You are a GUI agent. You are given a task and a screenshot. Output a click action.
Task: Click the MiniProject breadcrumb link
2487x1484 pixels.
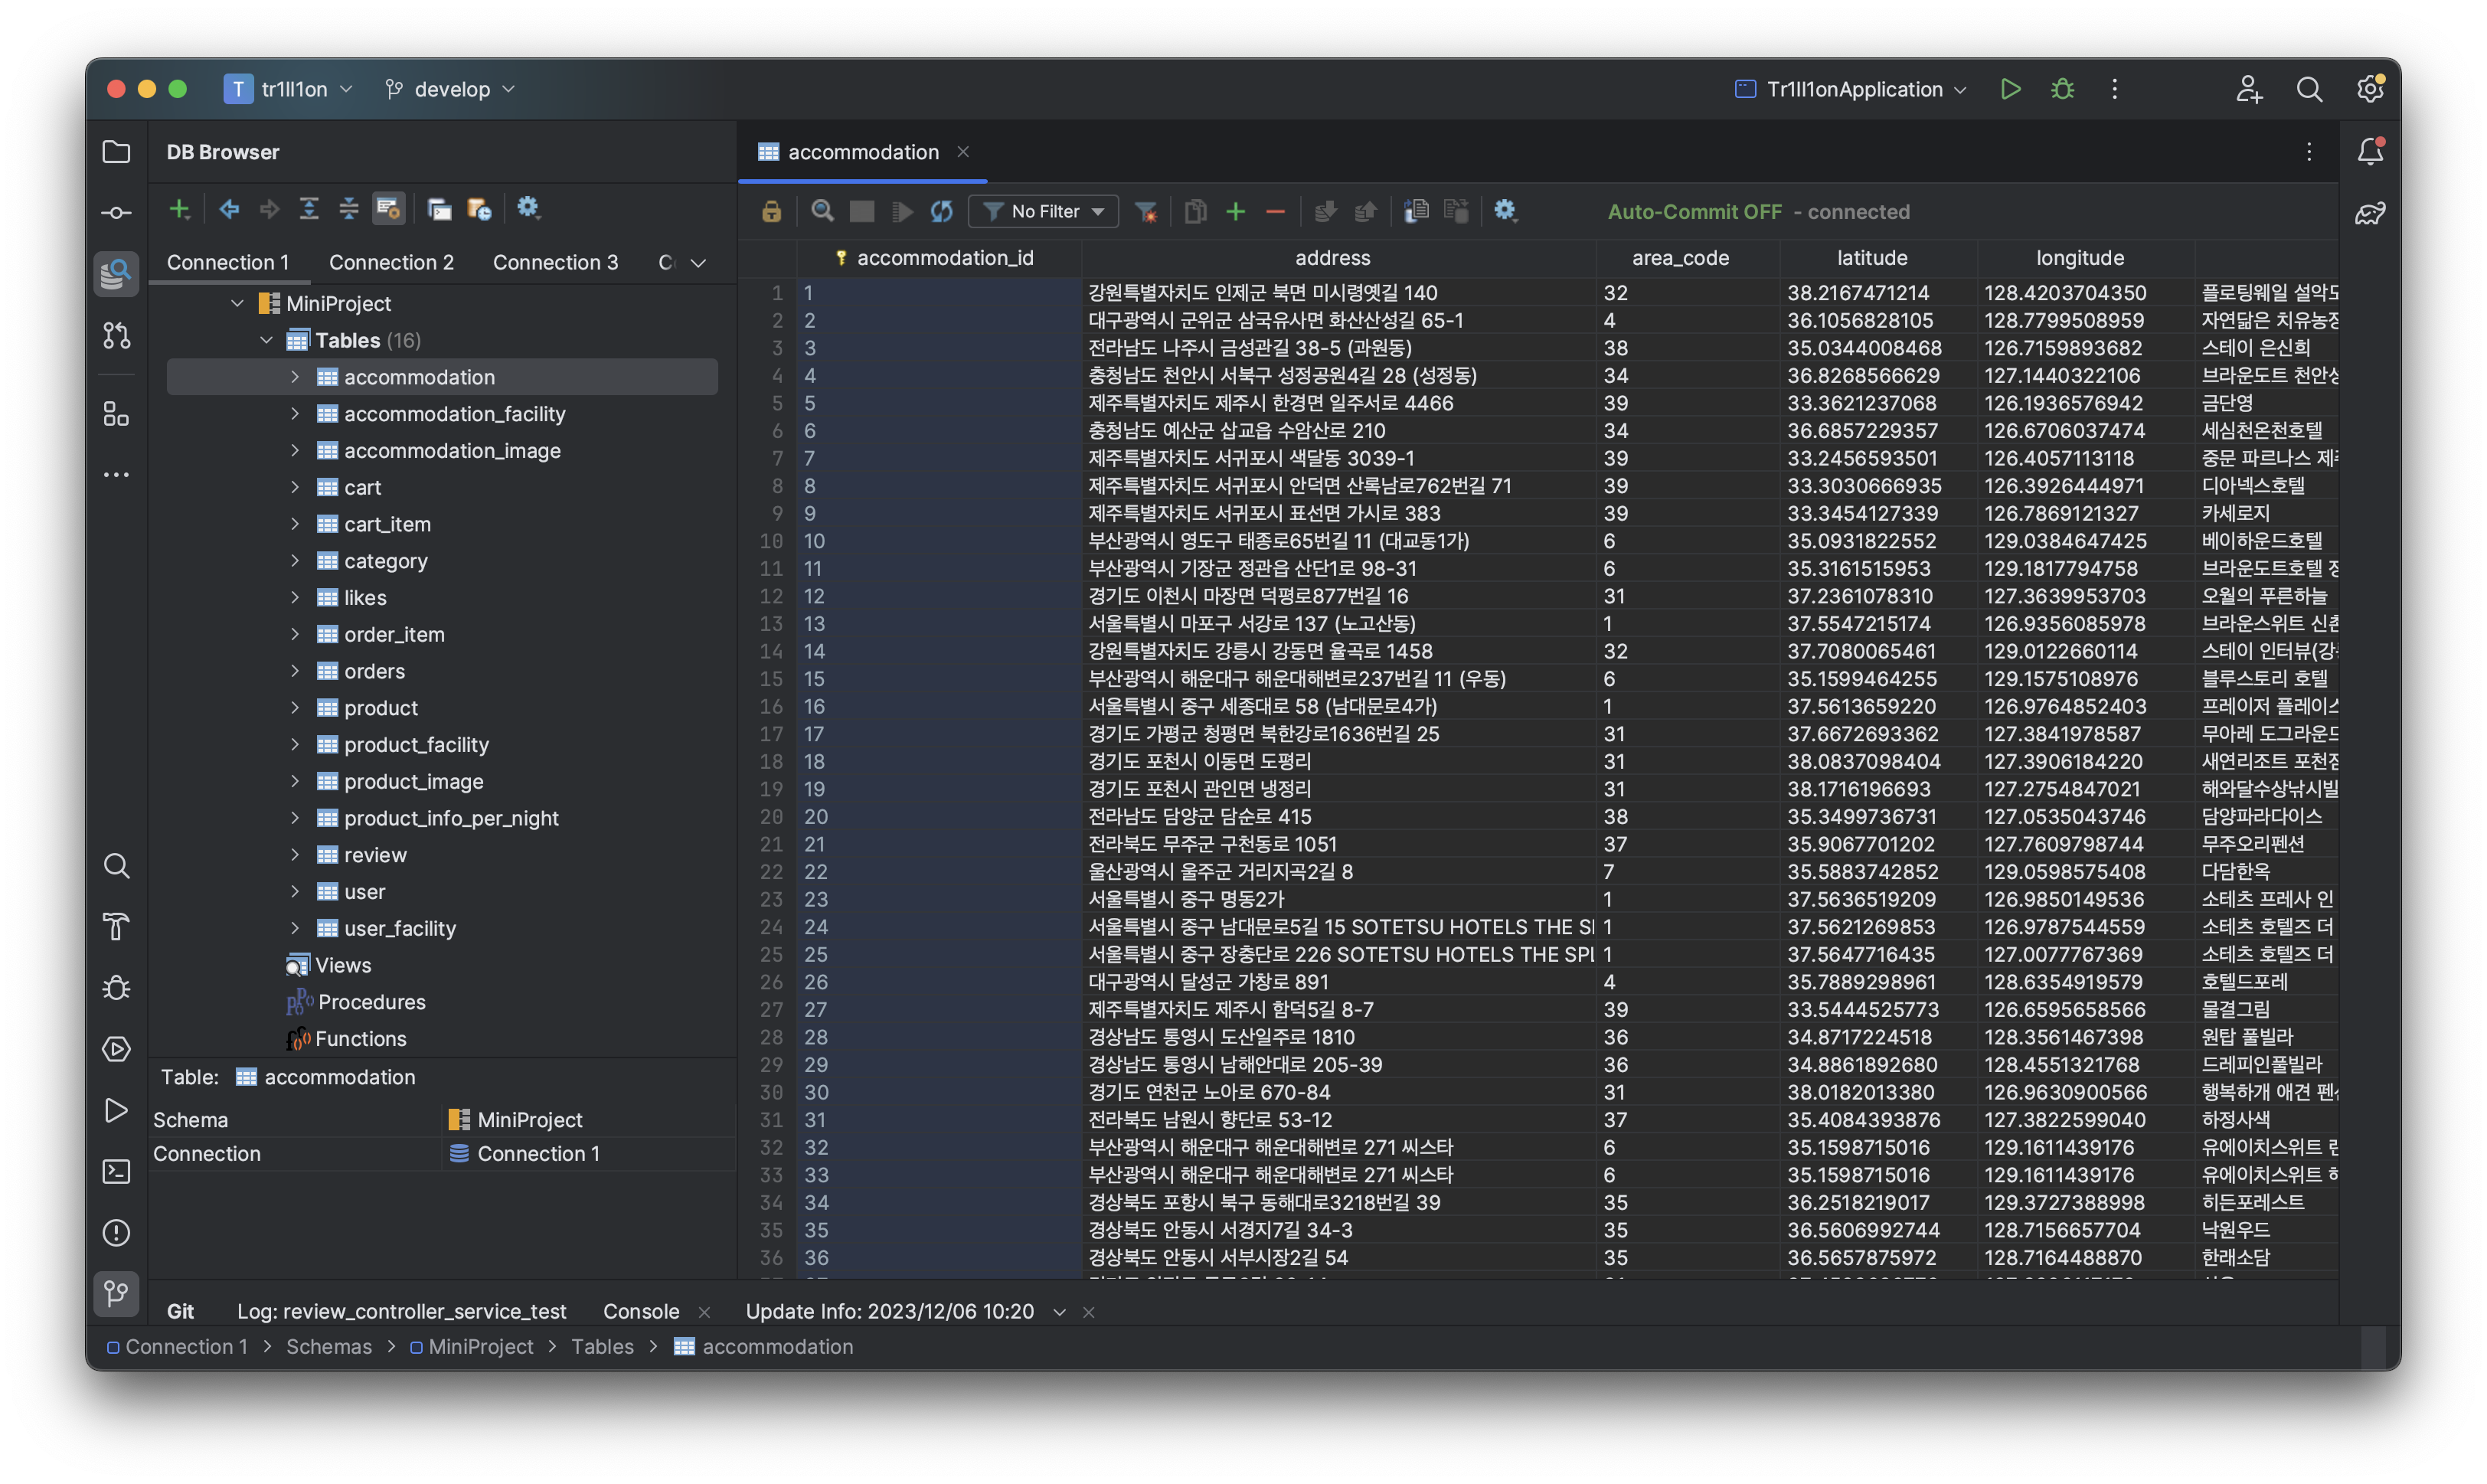pyautogui.click(x=480, y=1347)
